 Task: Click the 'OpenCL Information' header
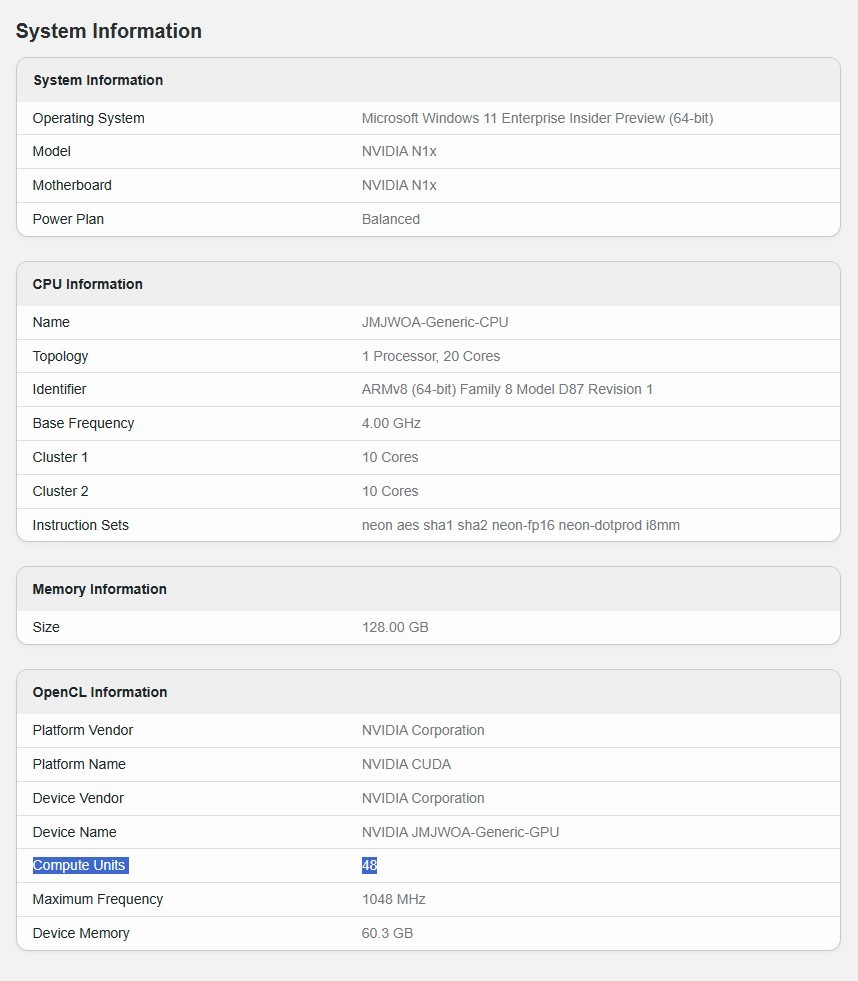(100, 692)
